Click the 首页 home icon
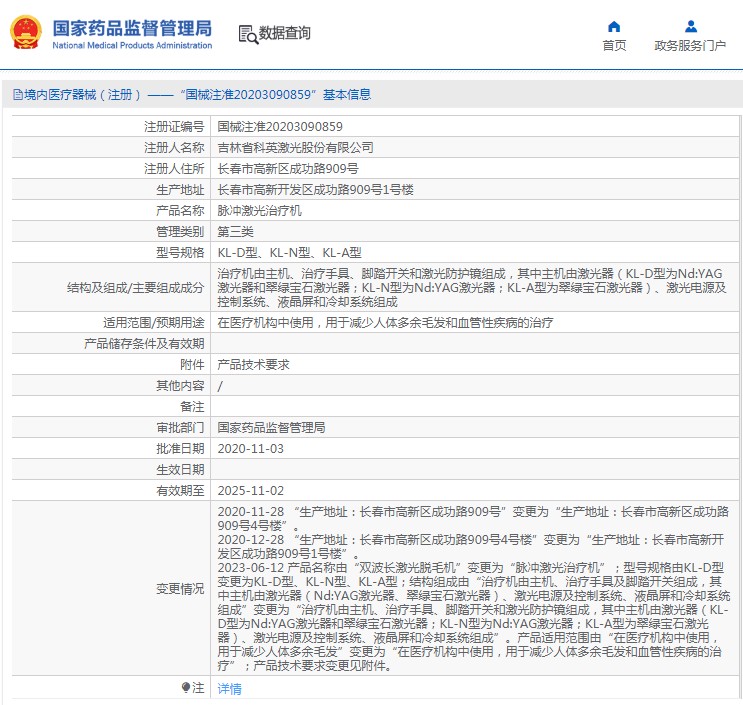Screen dimensions: 743x705 point(614,26)
